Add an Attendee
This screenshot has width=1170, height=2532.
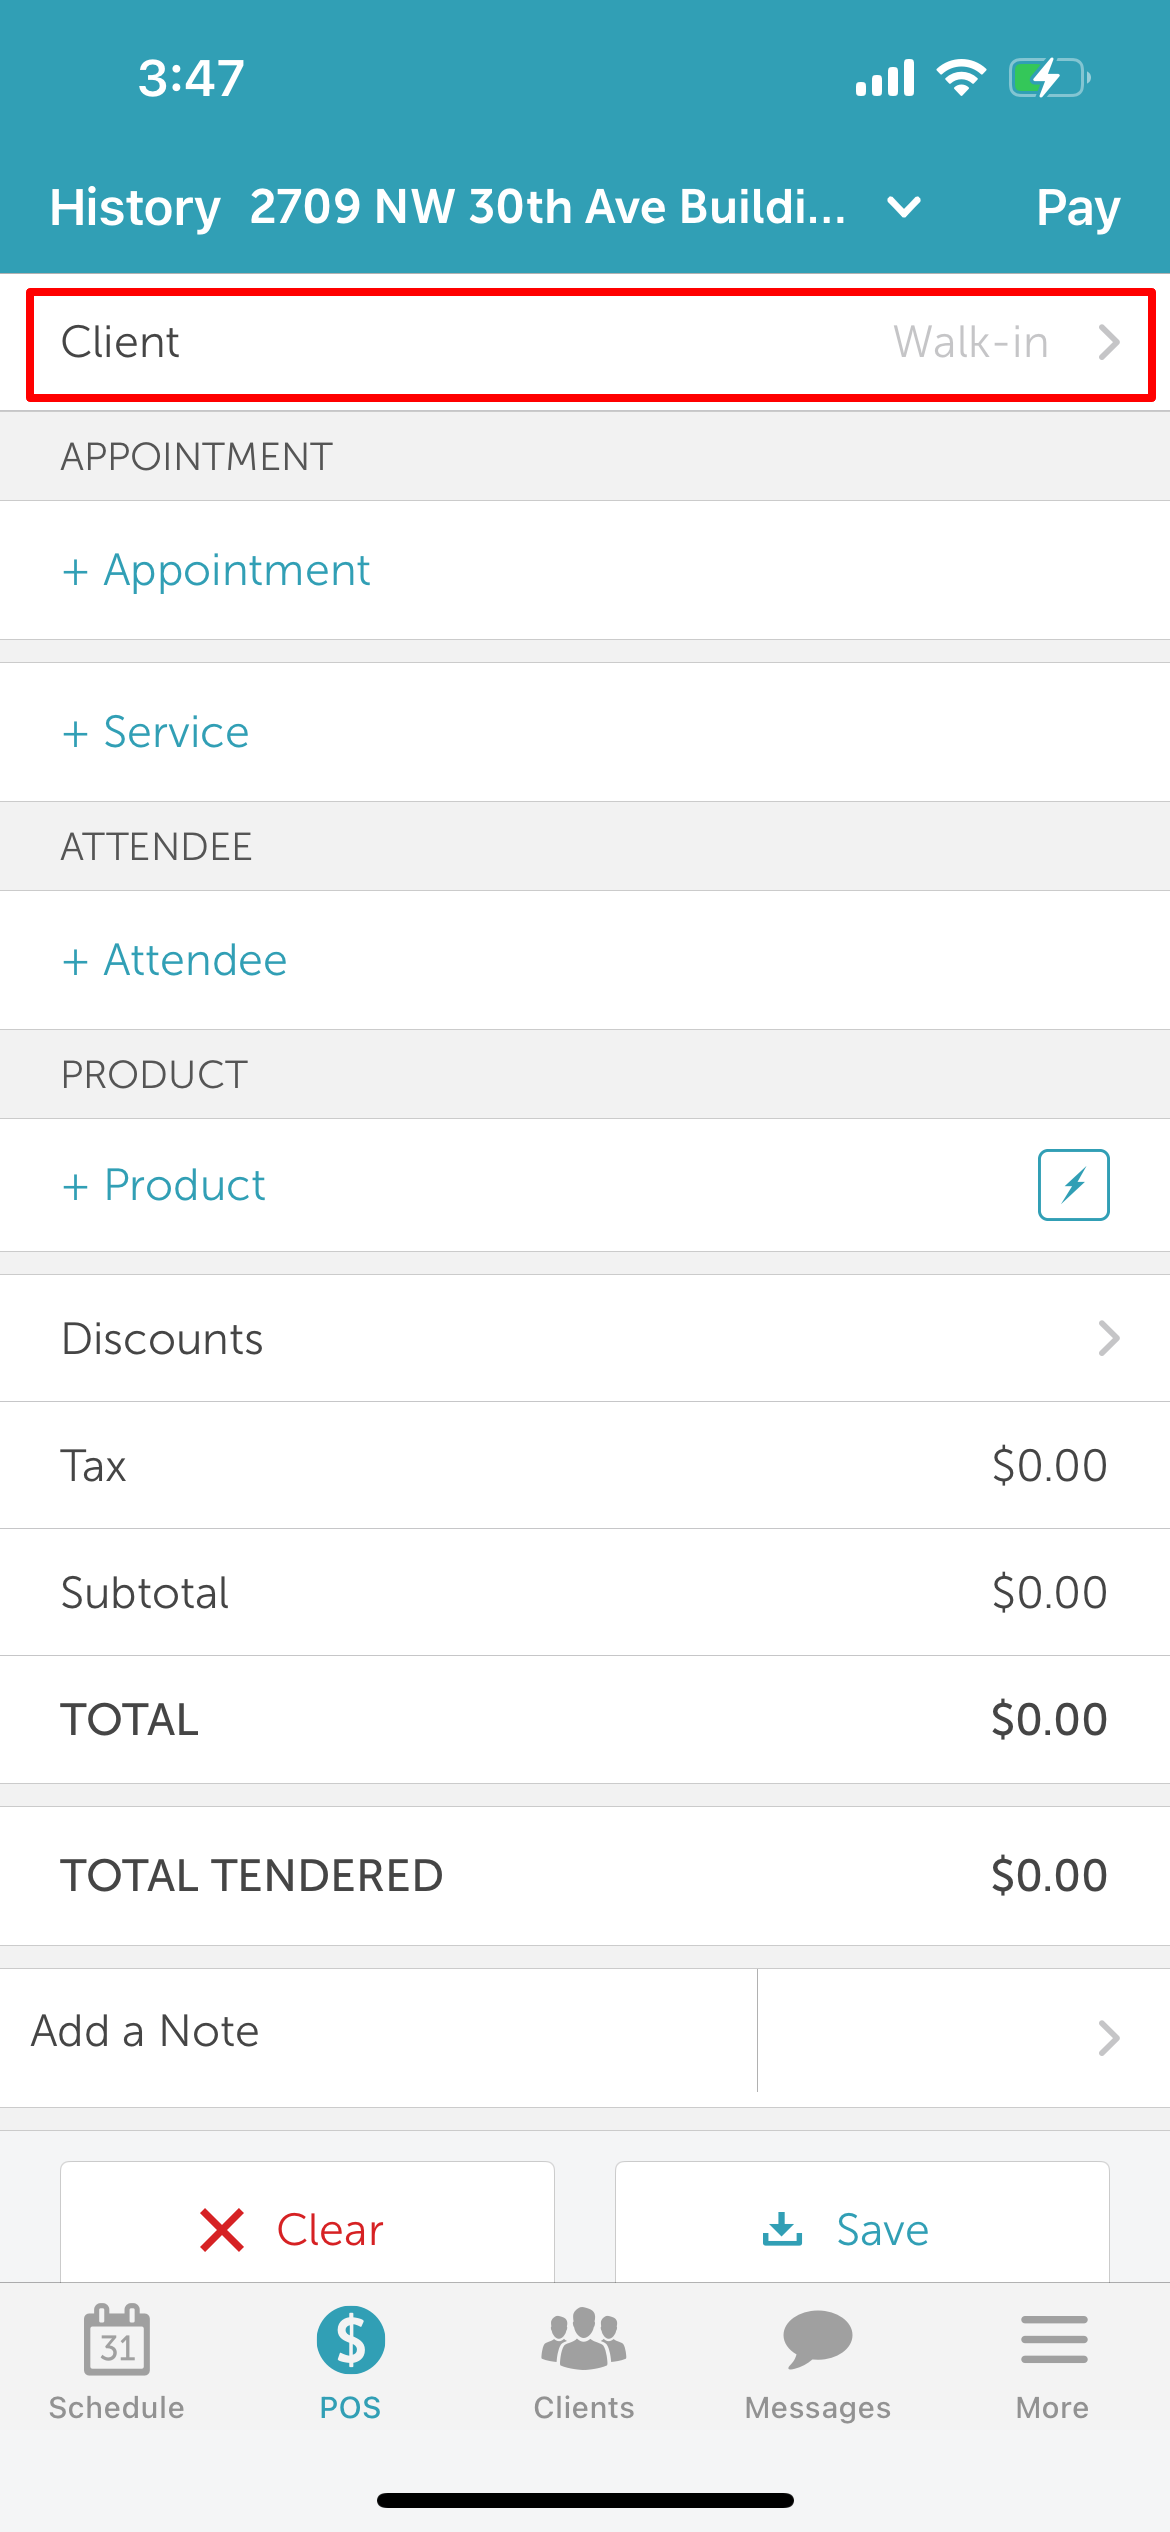(174, 960)
